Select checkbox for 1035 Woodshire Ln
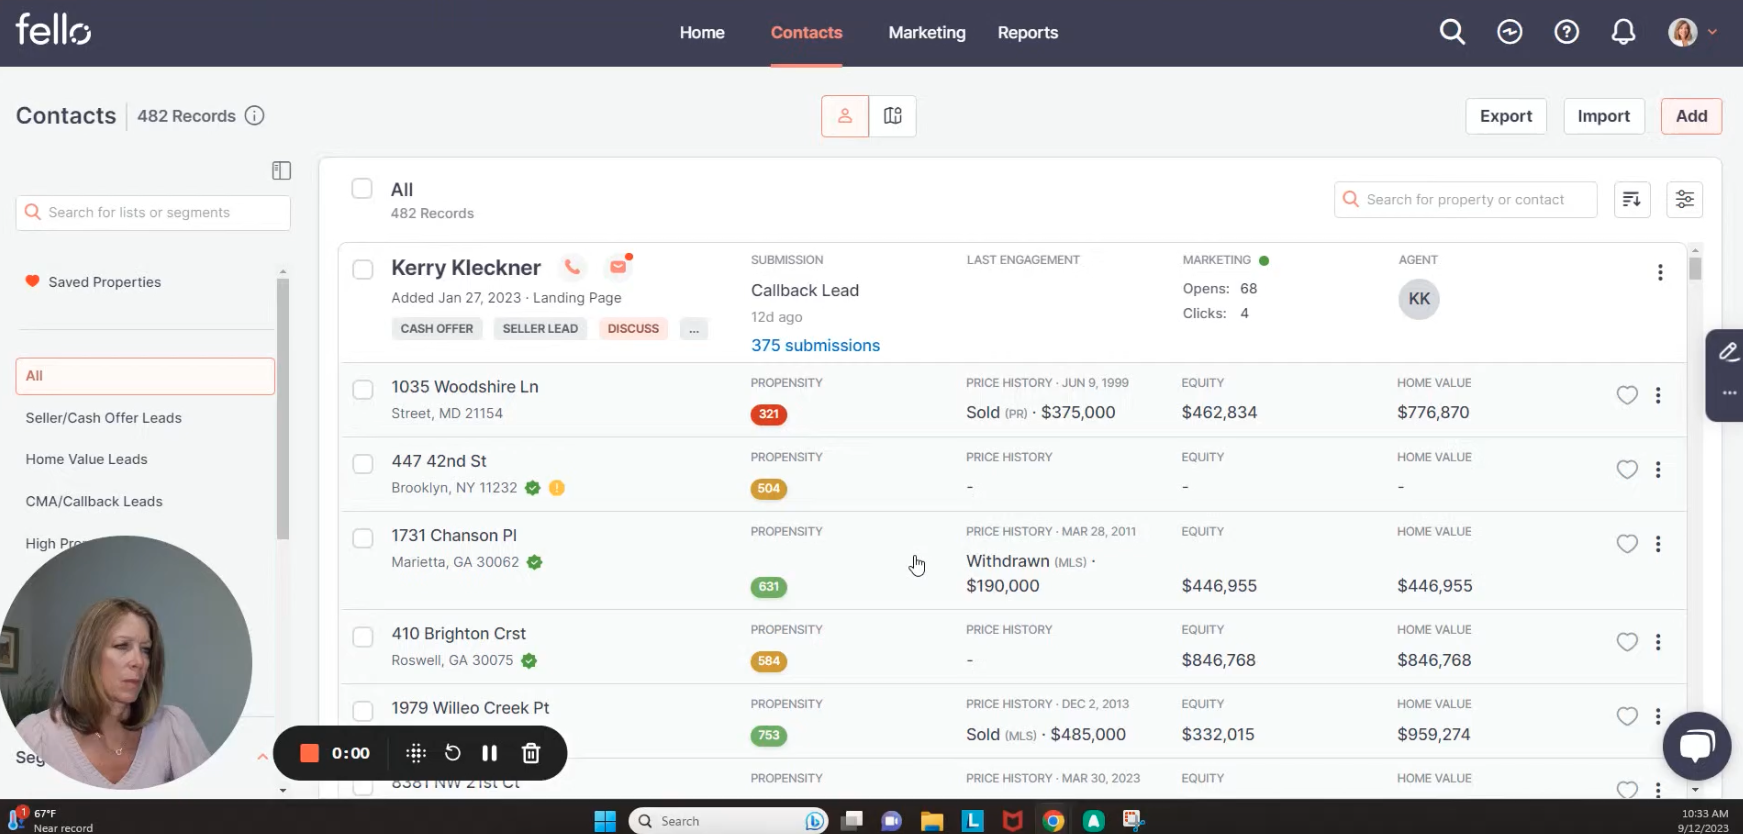1743x834 pixels. 363,389
